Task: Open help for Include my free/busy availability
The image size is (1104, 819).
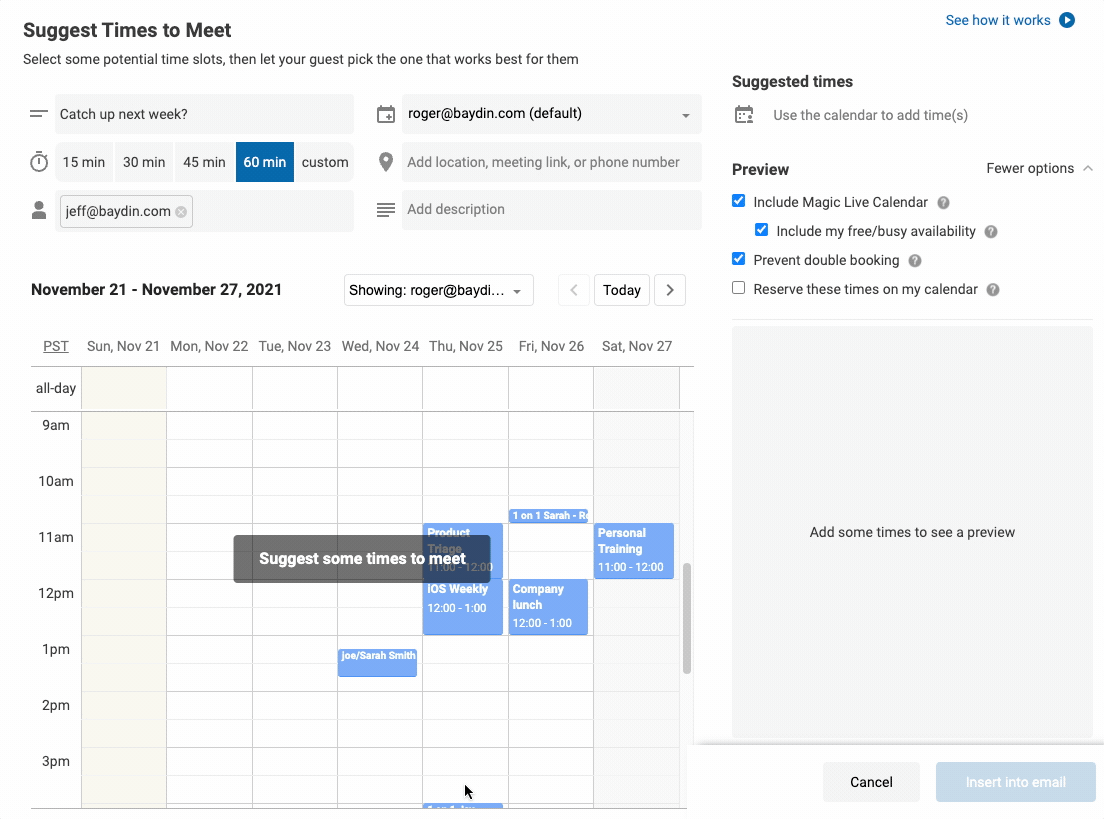Action: (x=991, y=232)
